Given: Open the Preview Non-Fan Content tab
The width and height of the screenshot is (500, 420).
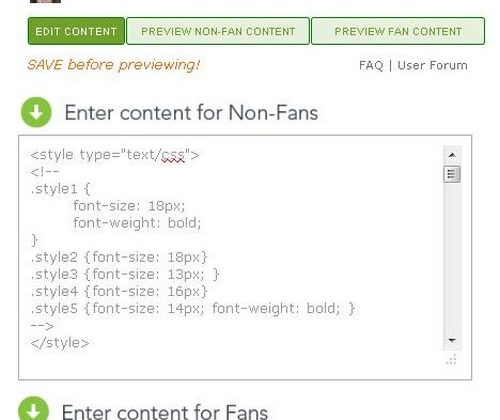Looking at the screenshot, I should (x=218, y=31).
